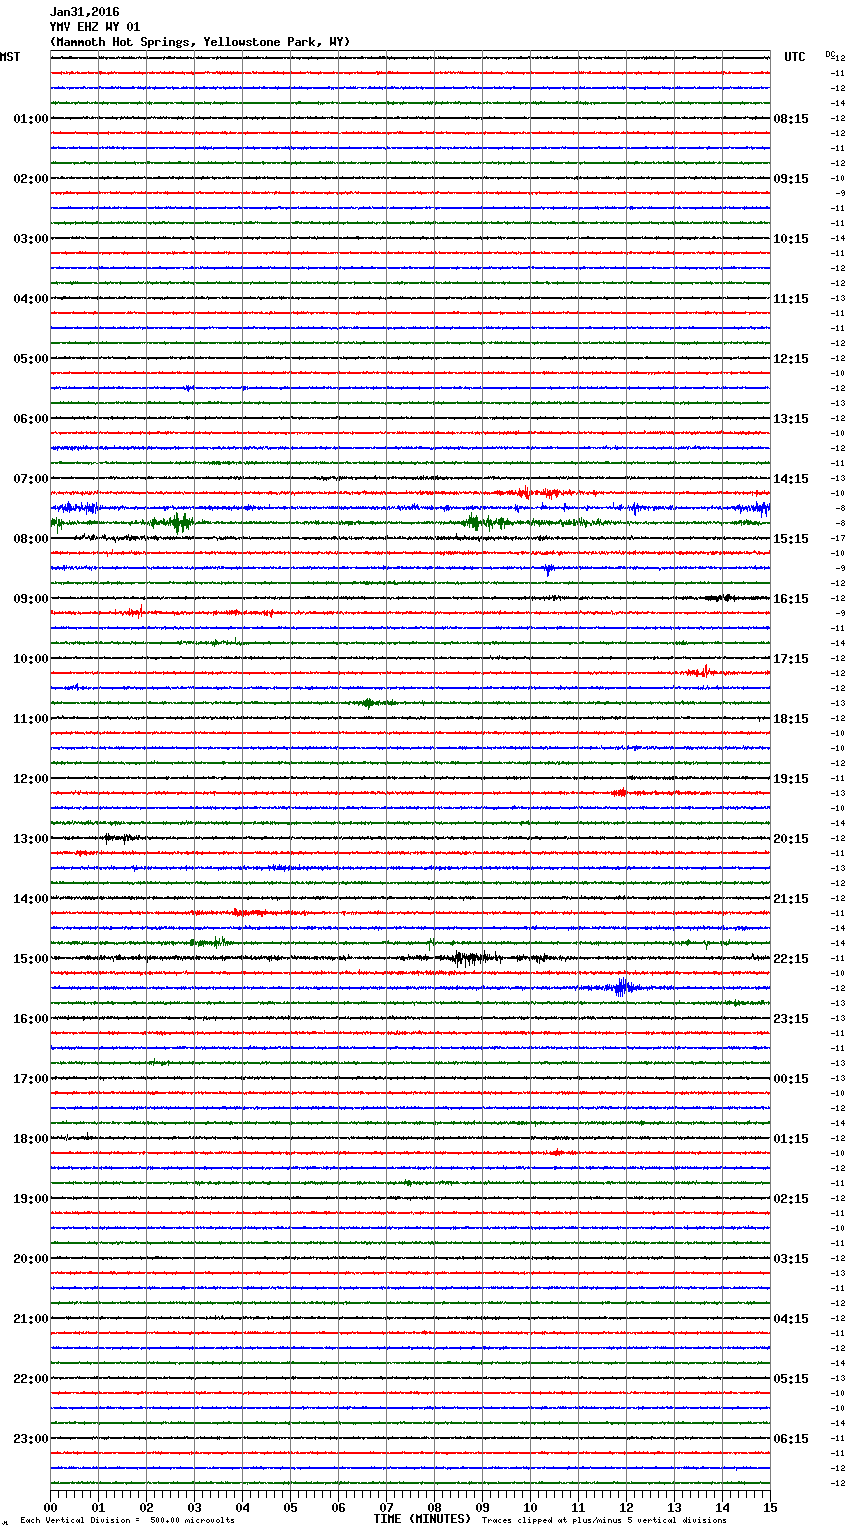
Task: Select the 12:00 MST time label
Action: pos(30,779)
